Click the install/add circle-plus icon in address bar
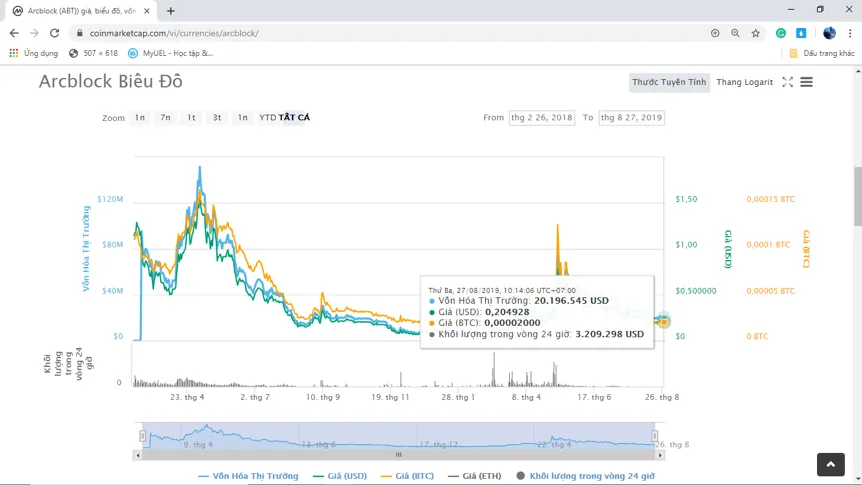This screenshot has height=485, width=862. pos(715,33)
